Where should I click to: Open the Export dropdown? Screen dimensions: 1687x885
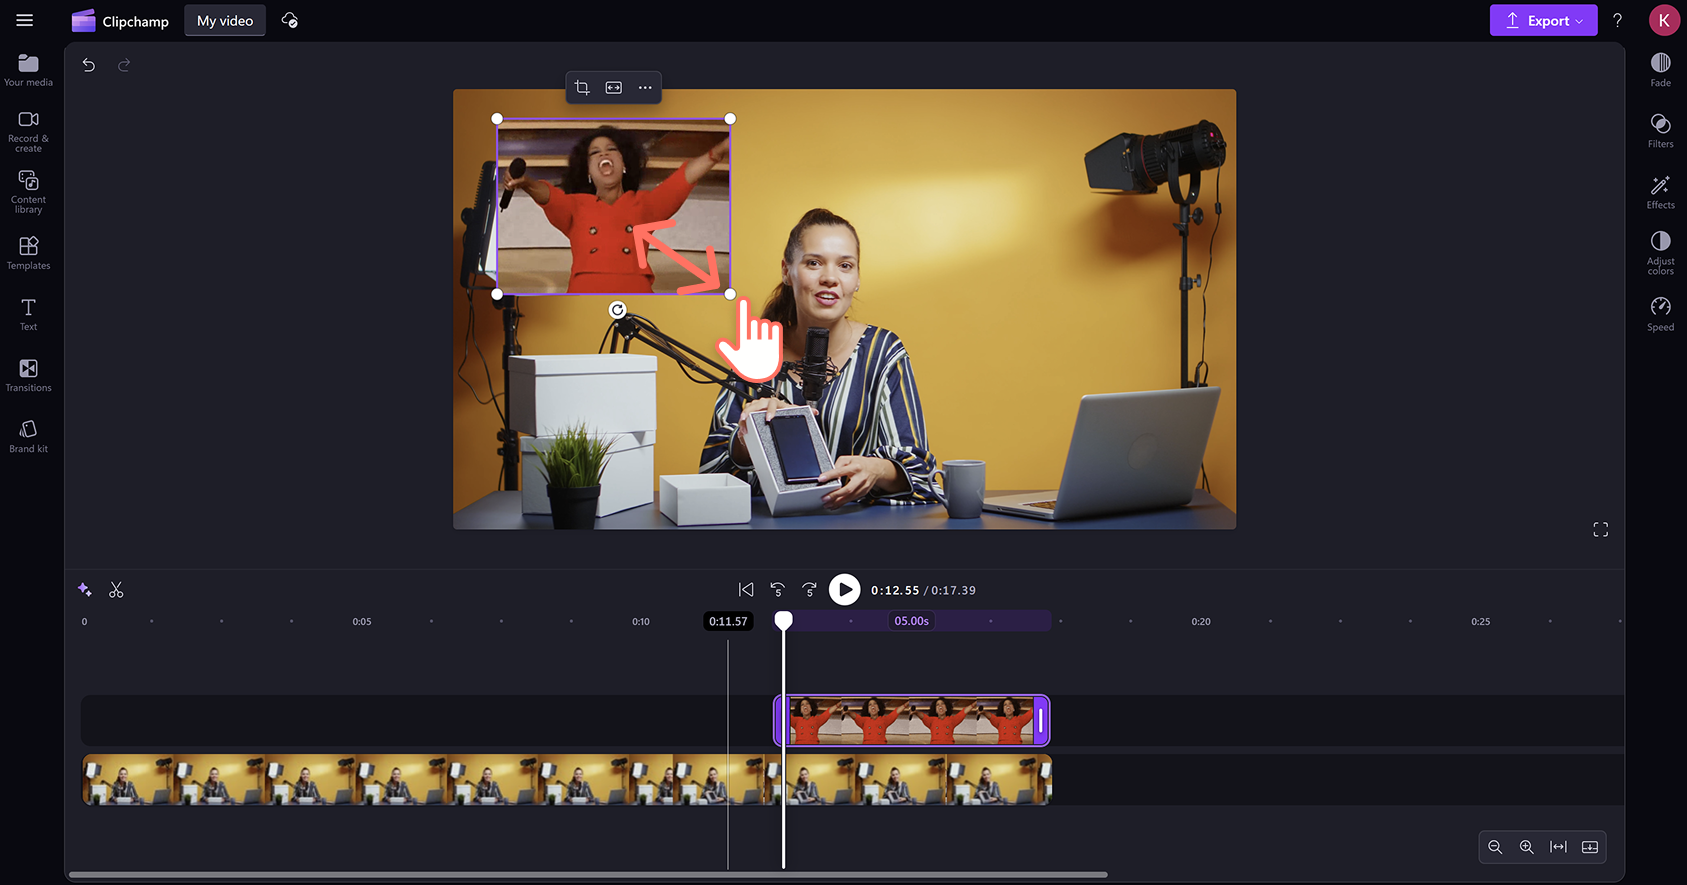[x=1543, y=20]
